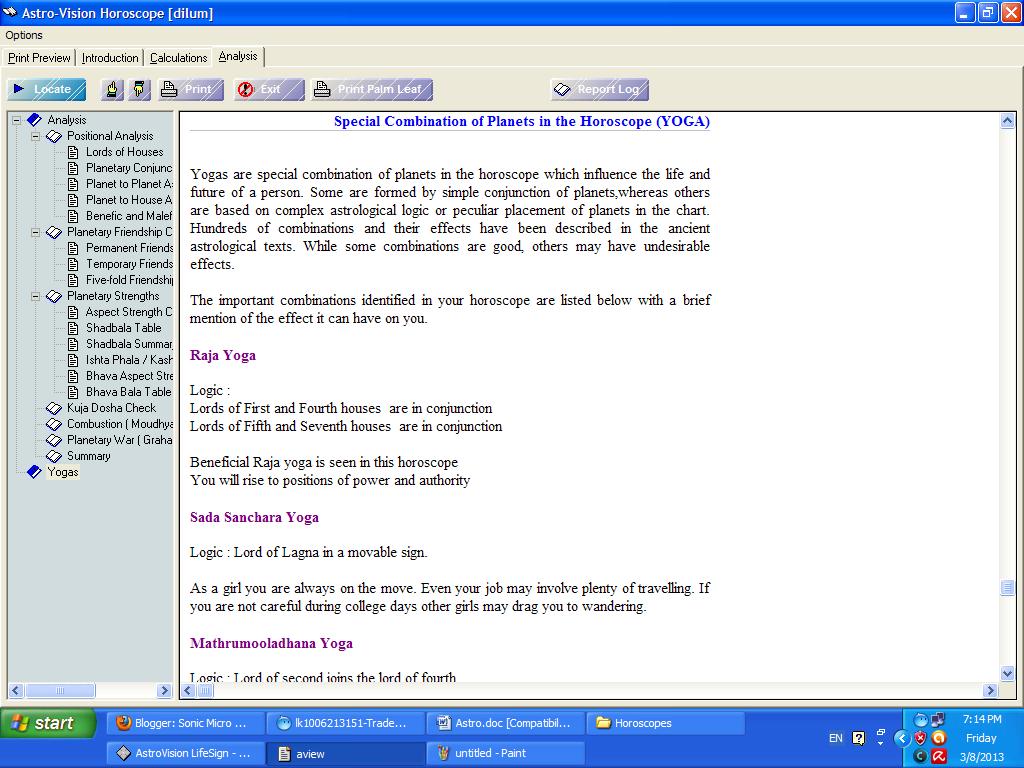This screenshot has width=1024, height=768.
Task: Click content scrollbar up arrow
Action: coord(1007,121)
